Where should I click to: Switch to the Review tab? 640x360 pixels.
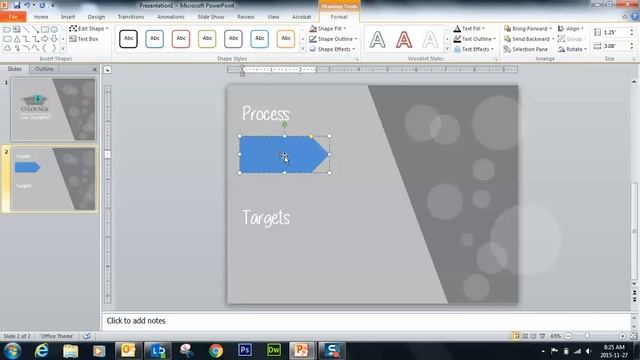click(x=246, y=17)
